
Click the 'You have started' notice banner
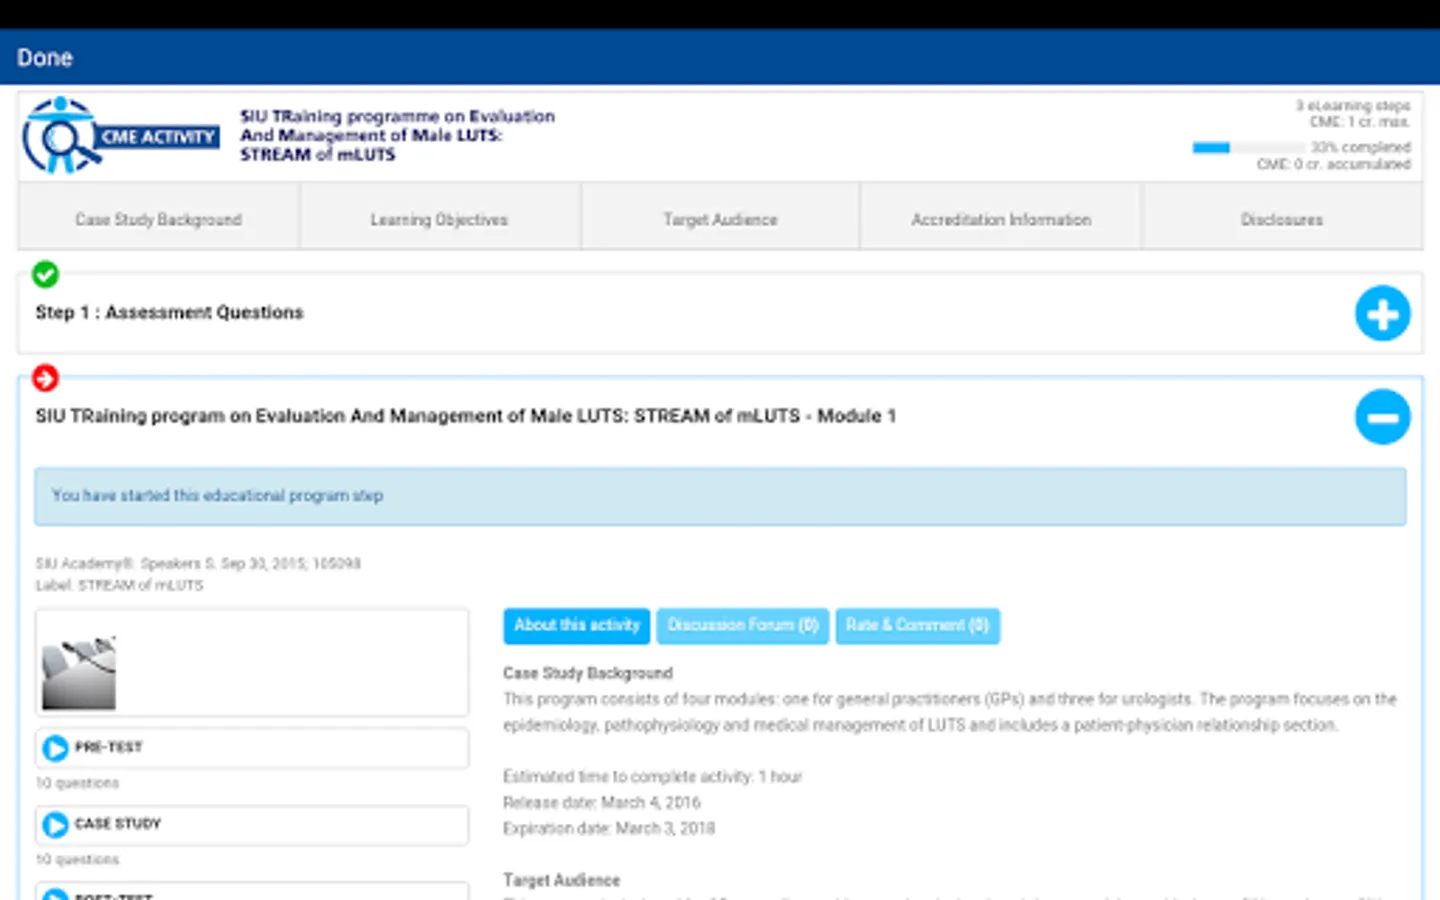pos(720,496)
